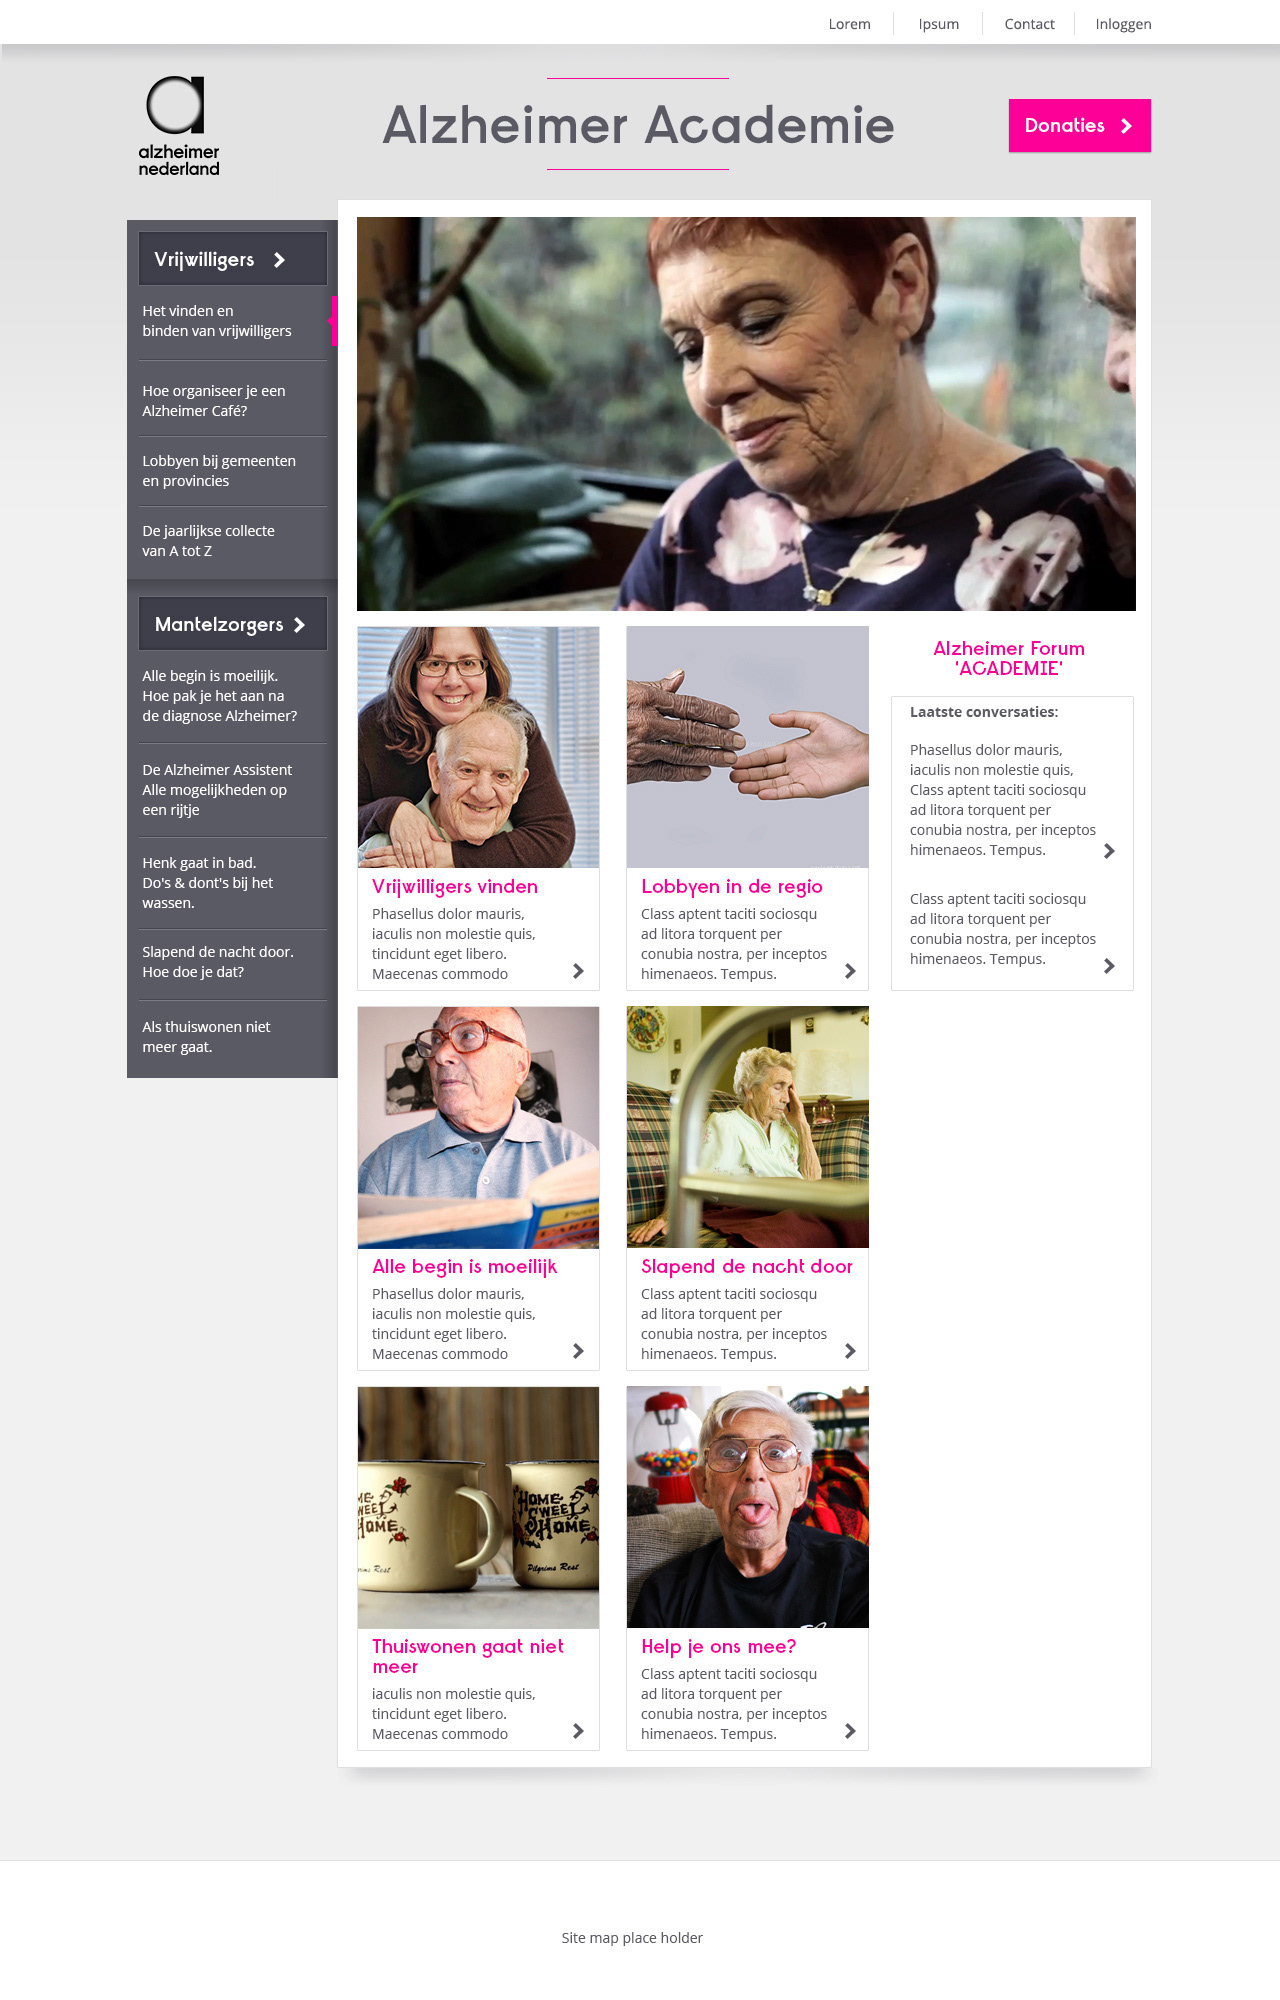The height and width of the screenshot is (2000, 1280).
Task: Click the Alzheimer Nederland logo
Action: 179,126
